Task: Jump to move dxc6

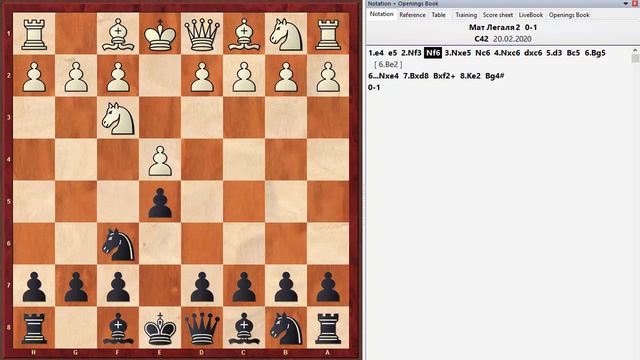Action: [x=533, y=53]
